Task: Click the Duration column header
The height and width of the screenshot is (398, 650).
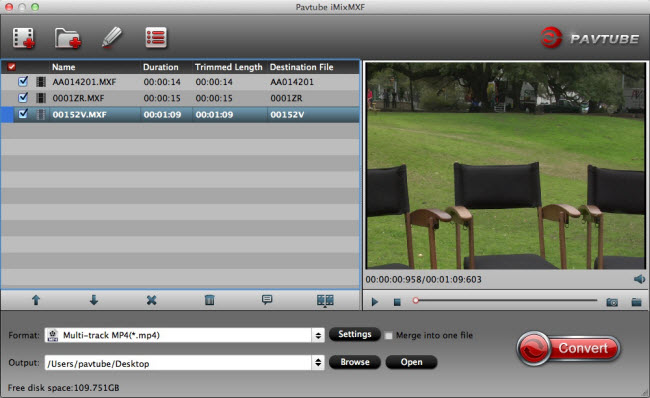Action: (161, 67)
